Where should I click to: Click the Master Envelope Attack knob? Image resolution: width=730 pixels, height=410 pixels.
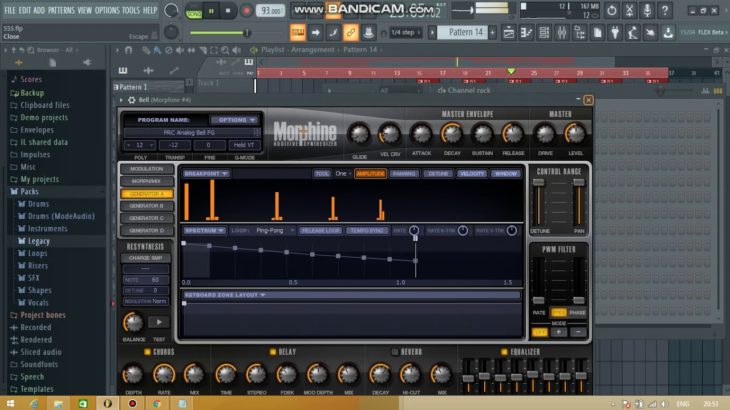(x=421, y=134)
